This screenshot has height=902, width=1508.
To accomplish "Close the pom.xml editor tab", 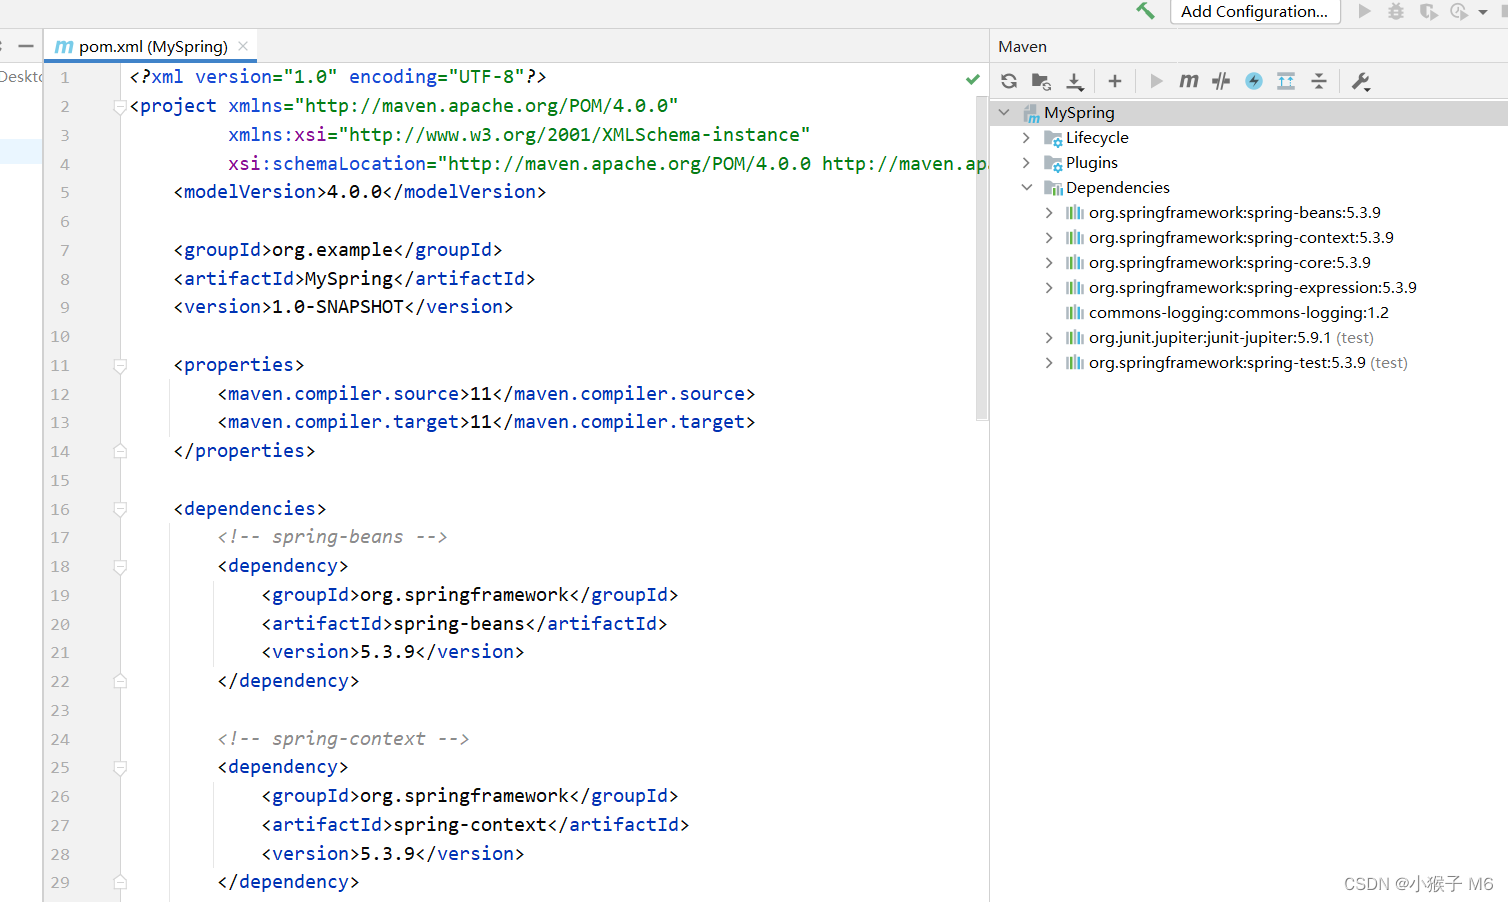I will (x=243, y=46).
